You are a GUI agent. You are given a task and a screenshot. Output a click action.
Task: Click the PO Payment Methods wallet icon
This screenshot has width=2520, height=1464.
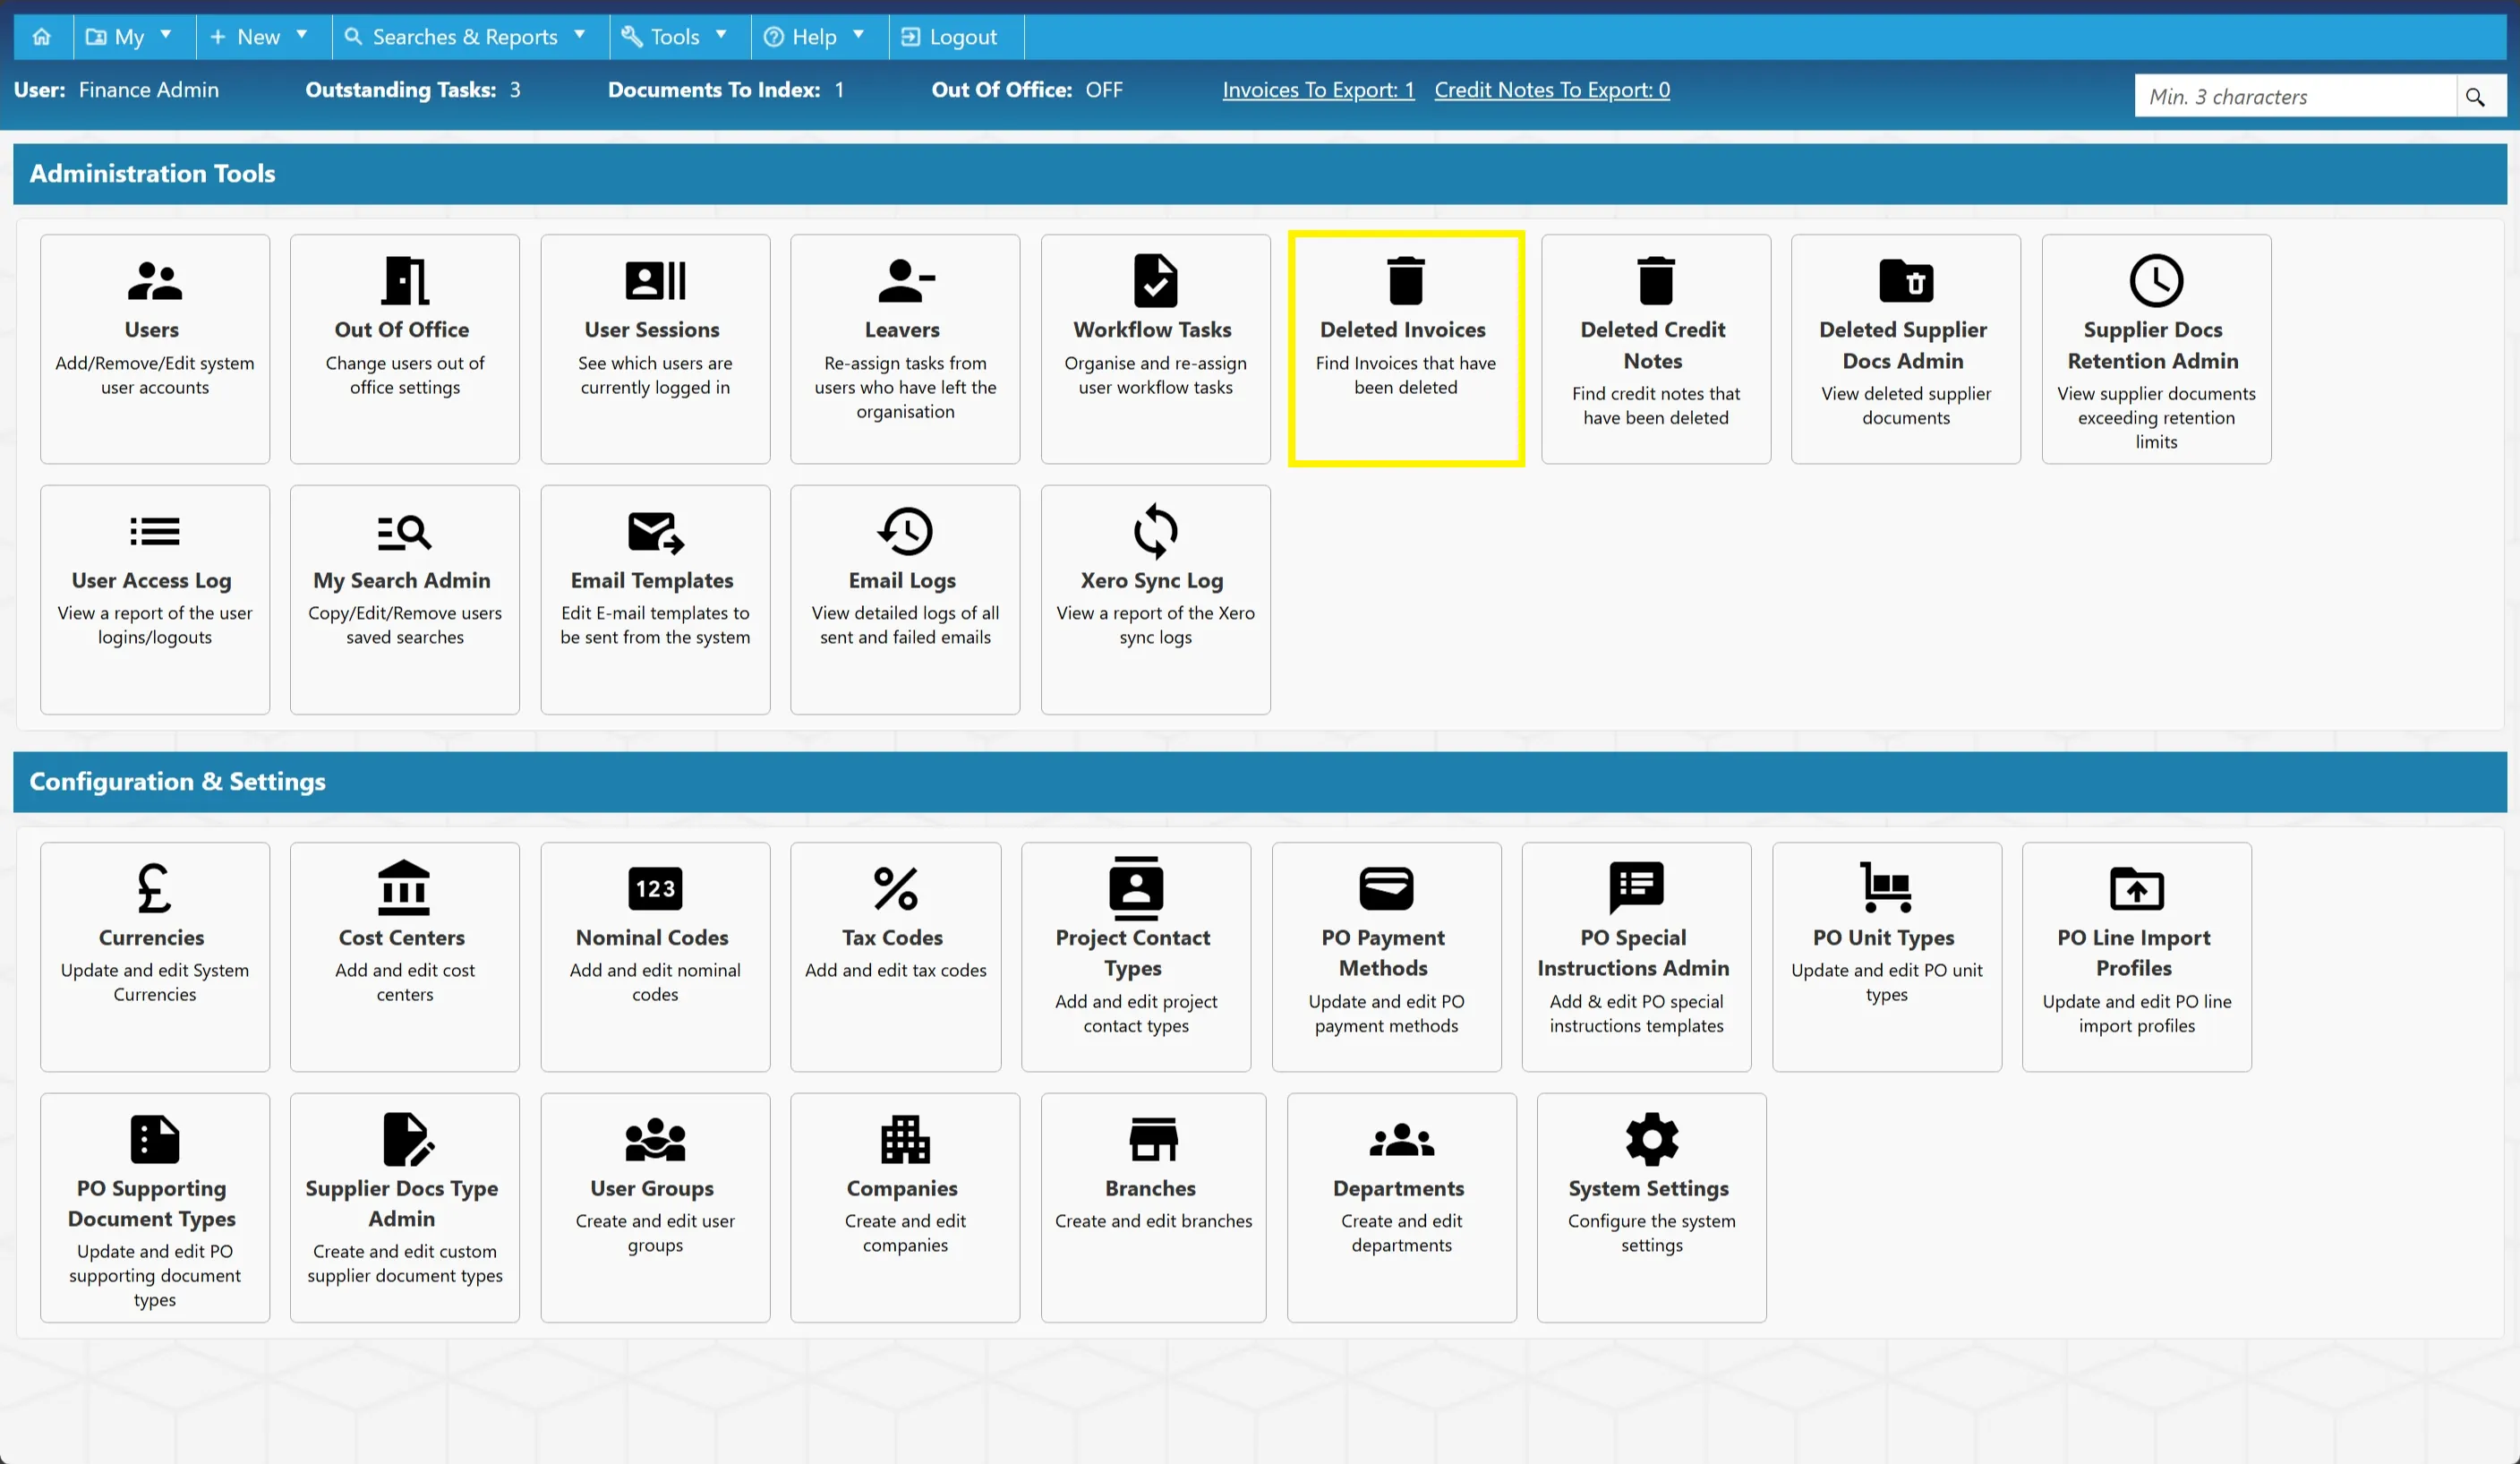(1386, 888)
